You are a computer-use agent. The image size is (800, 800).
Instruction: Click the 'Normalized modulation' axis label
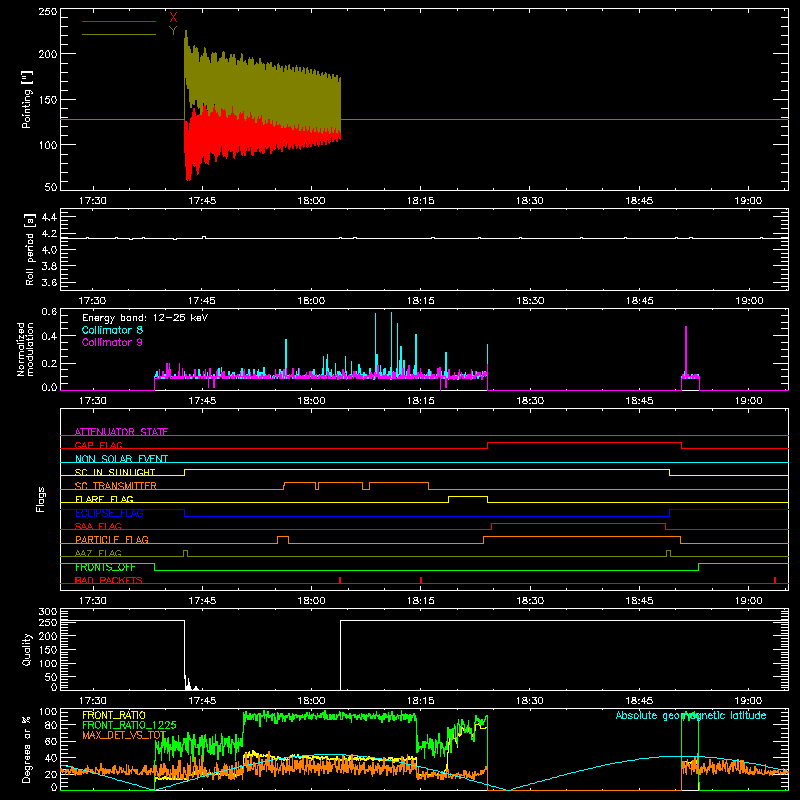pyautogui.click(x=25, y=349)
